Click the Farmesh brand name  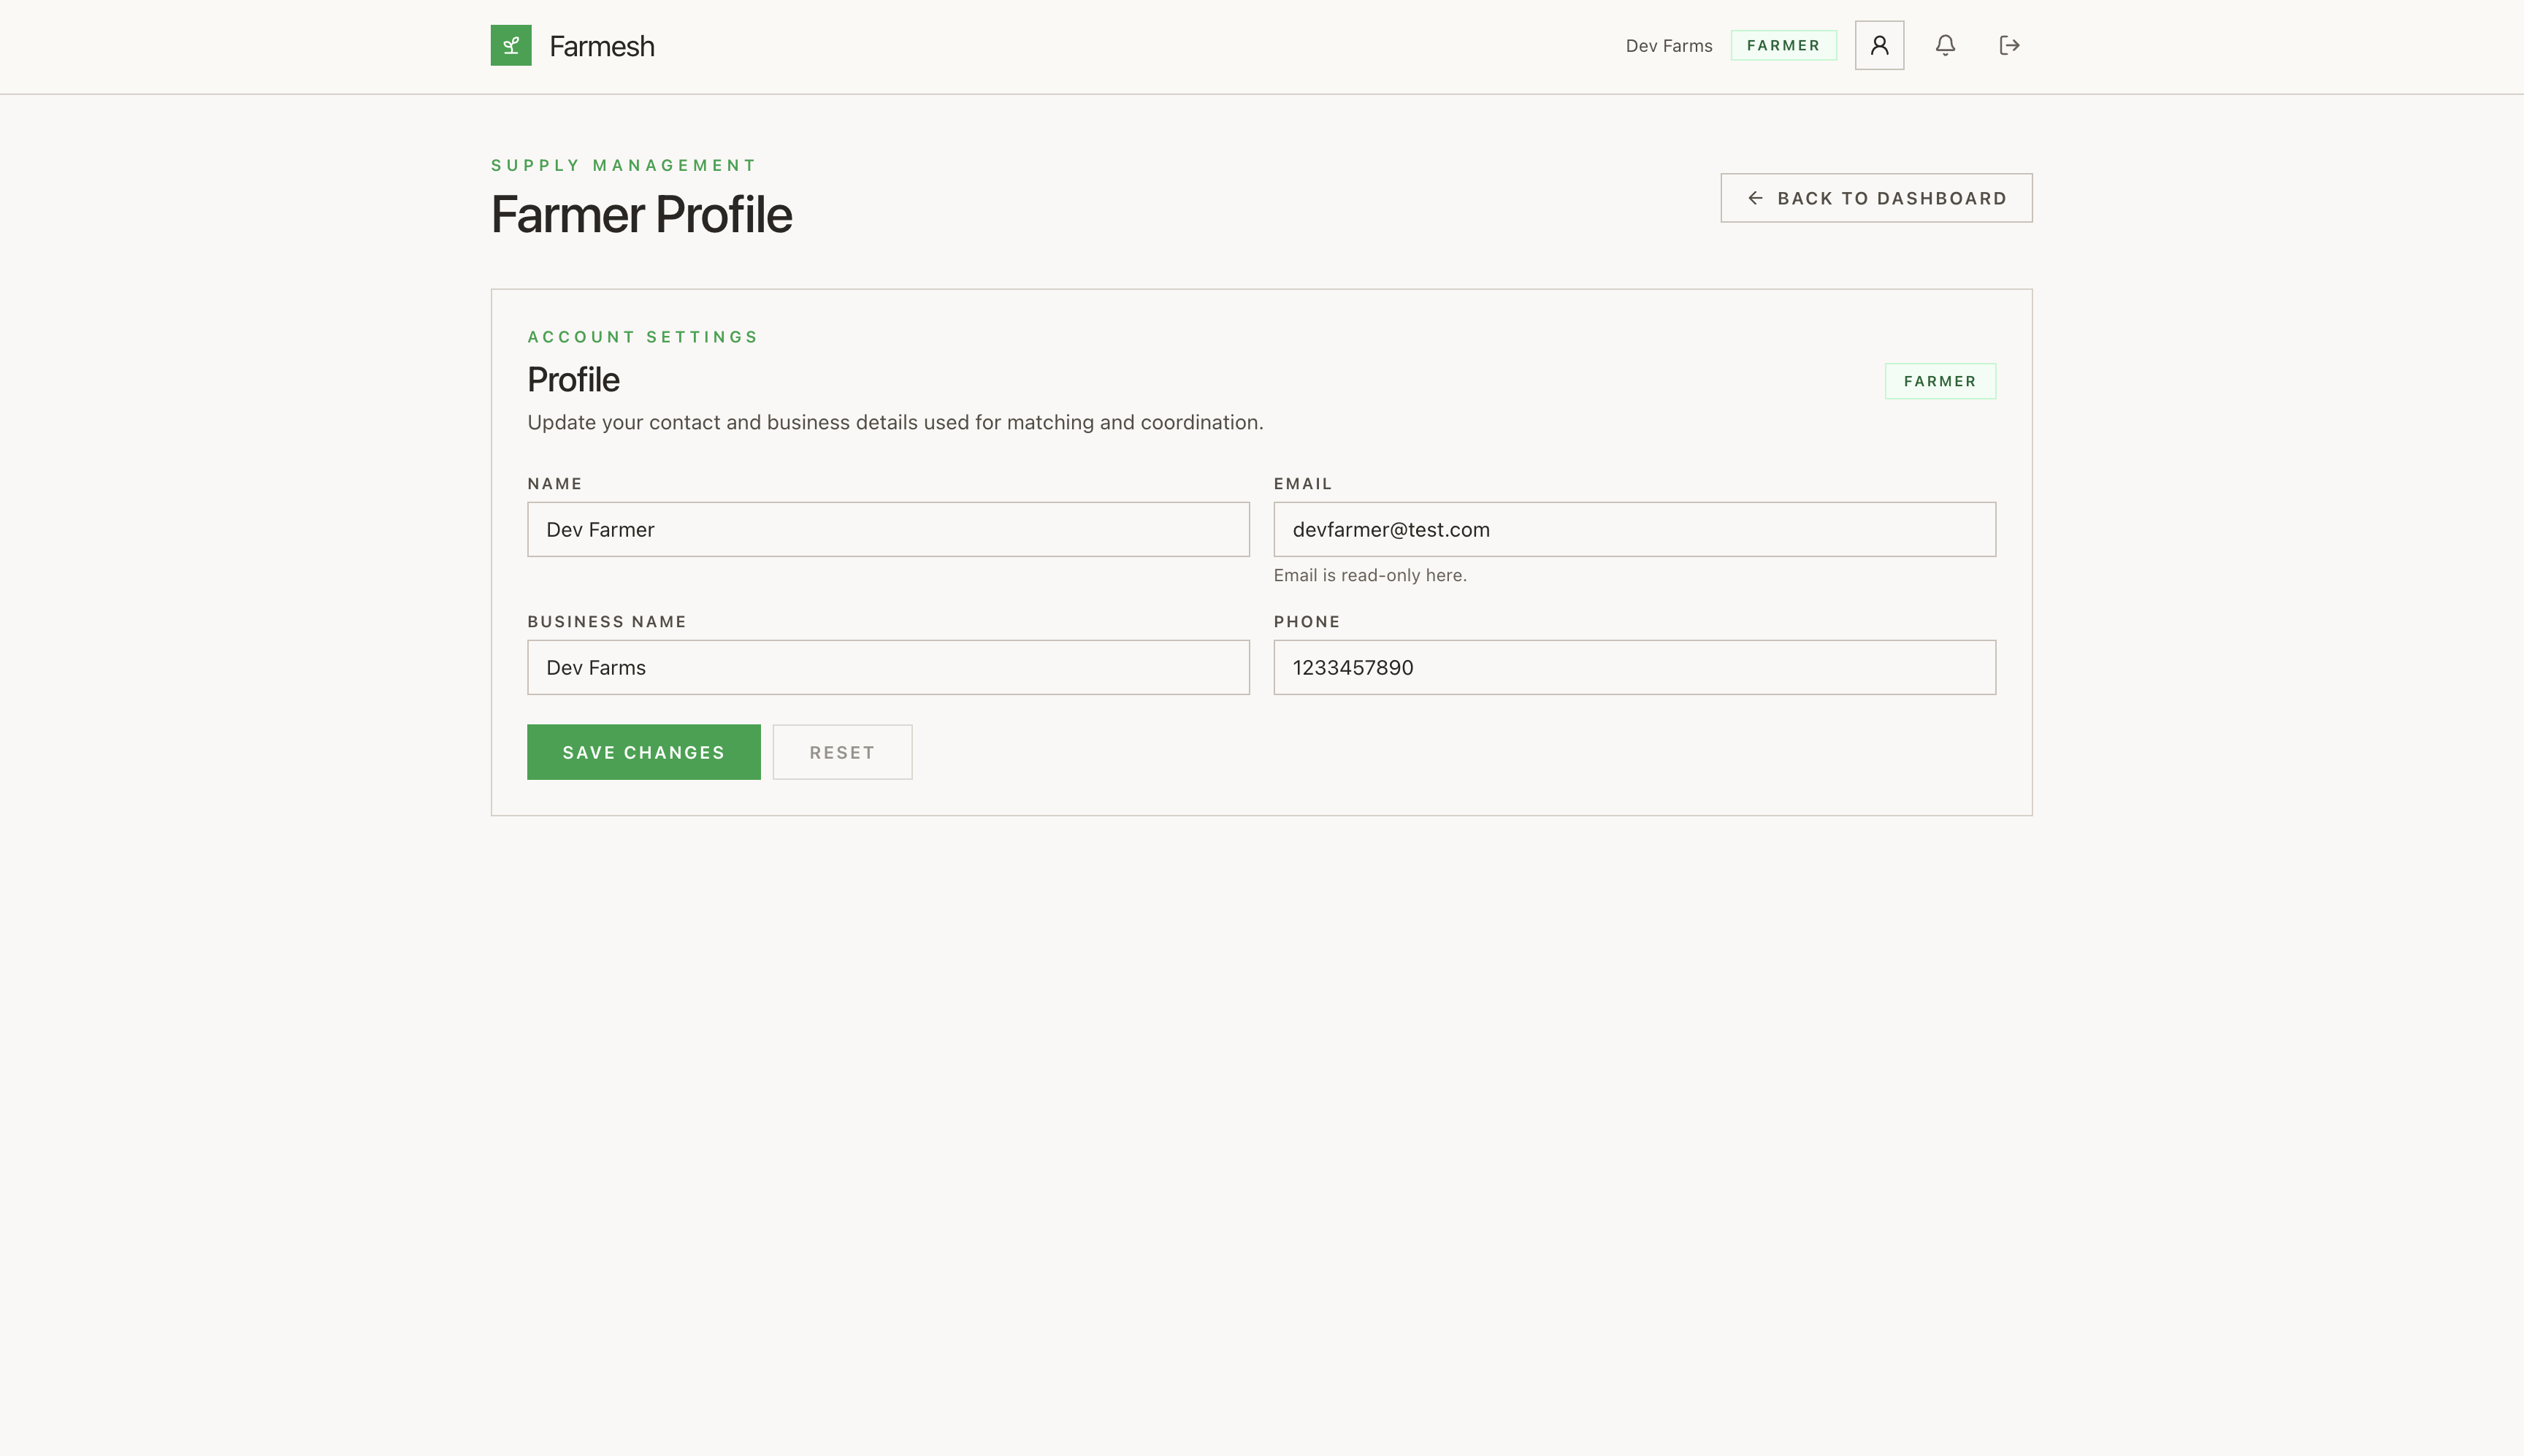(601, 46)
